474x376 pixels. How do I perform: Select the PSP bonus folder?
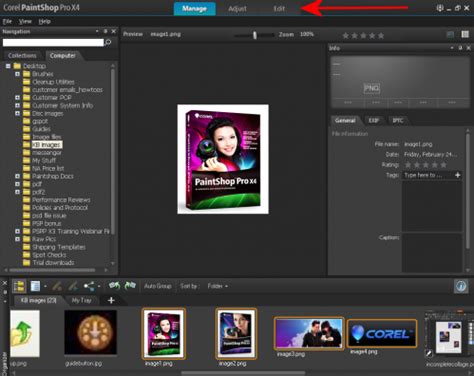click(47, 223)
